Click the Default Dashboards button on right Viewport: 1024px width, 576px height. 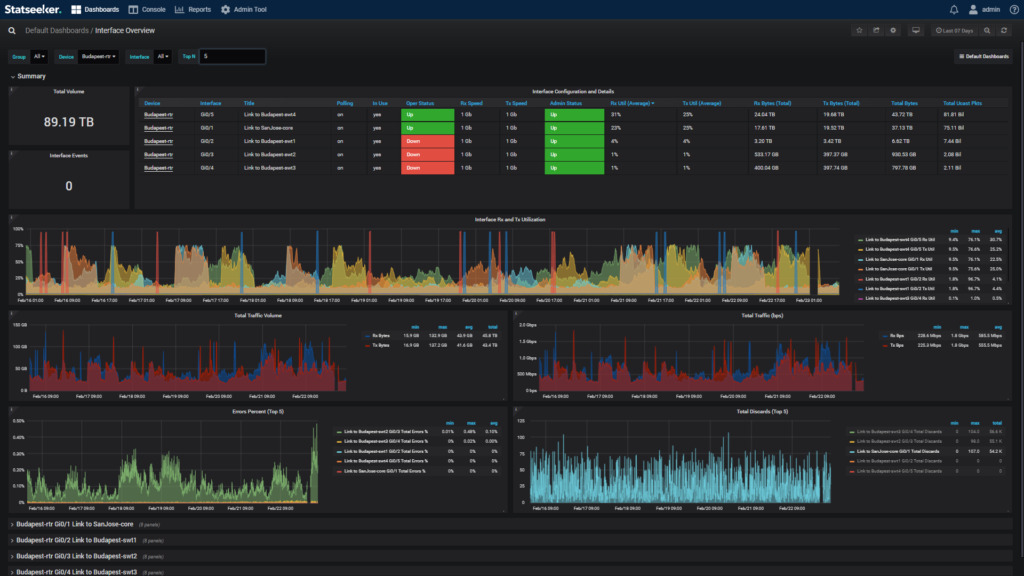click(984, 57)
